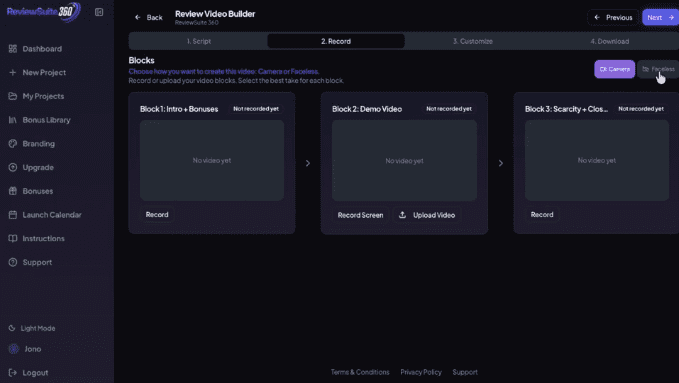Choose the Camera recording mode
This screenshot has width=679, height=383.
point(614,69)
